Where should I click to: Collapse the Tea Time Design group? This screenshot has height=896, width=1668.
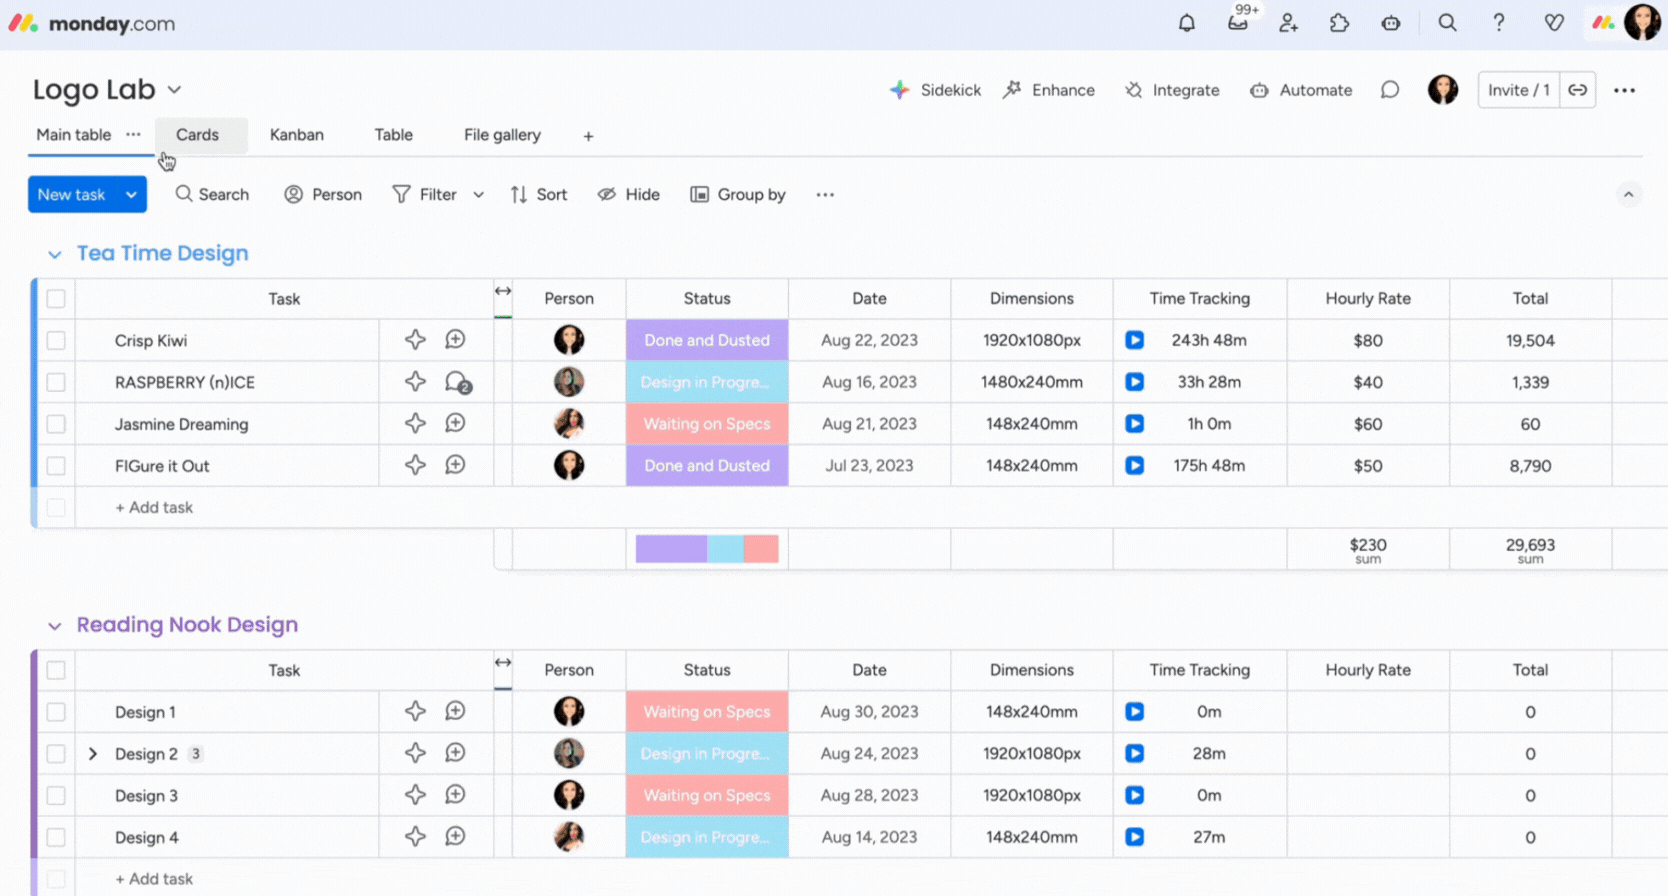tap(55, 255)
